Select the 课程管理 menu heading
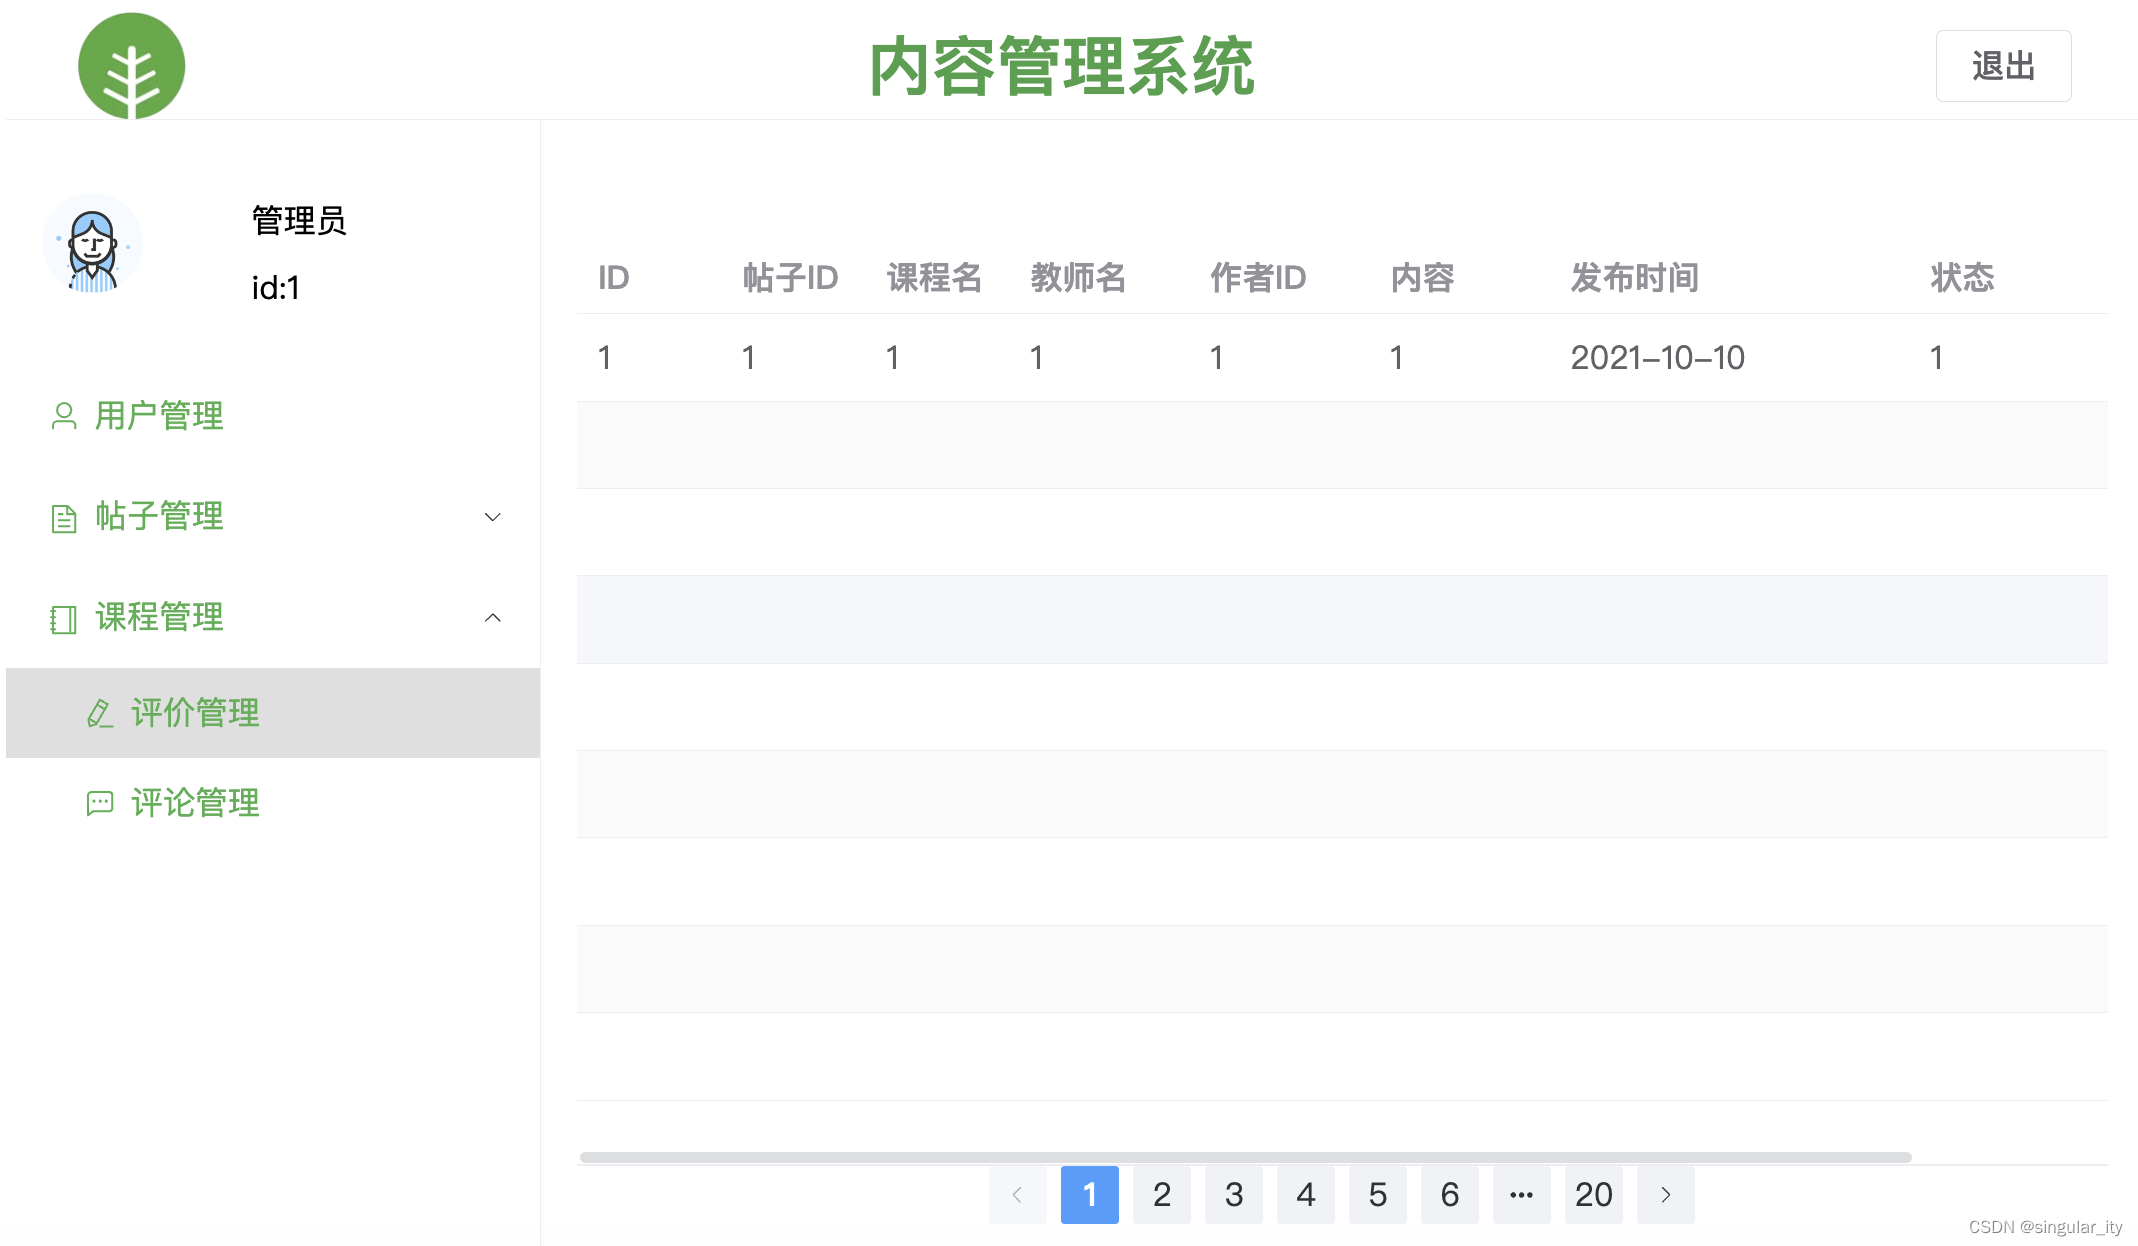 click(273, 617)
